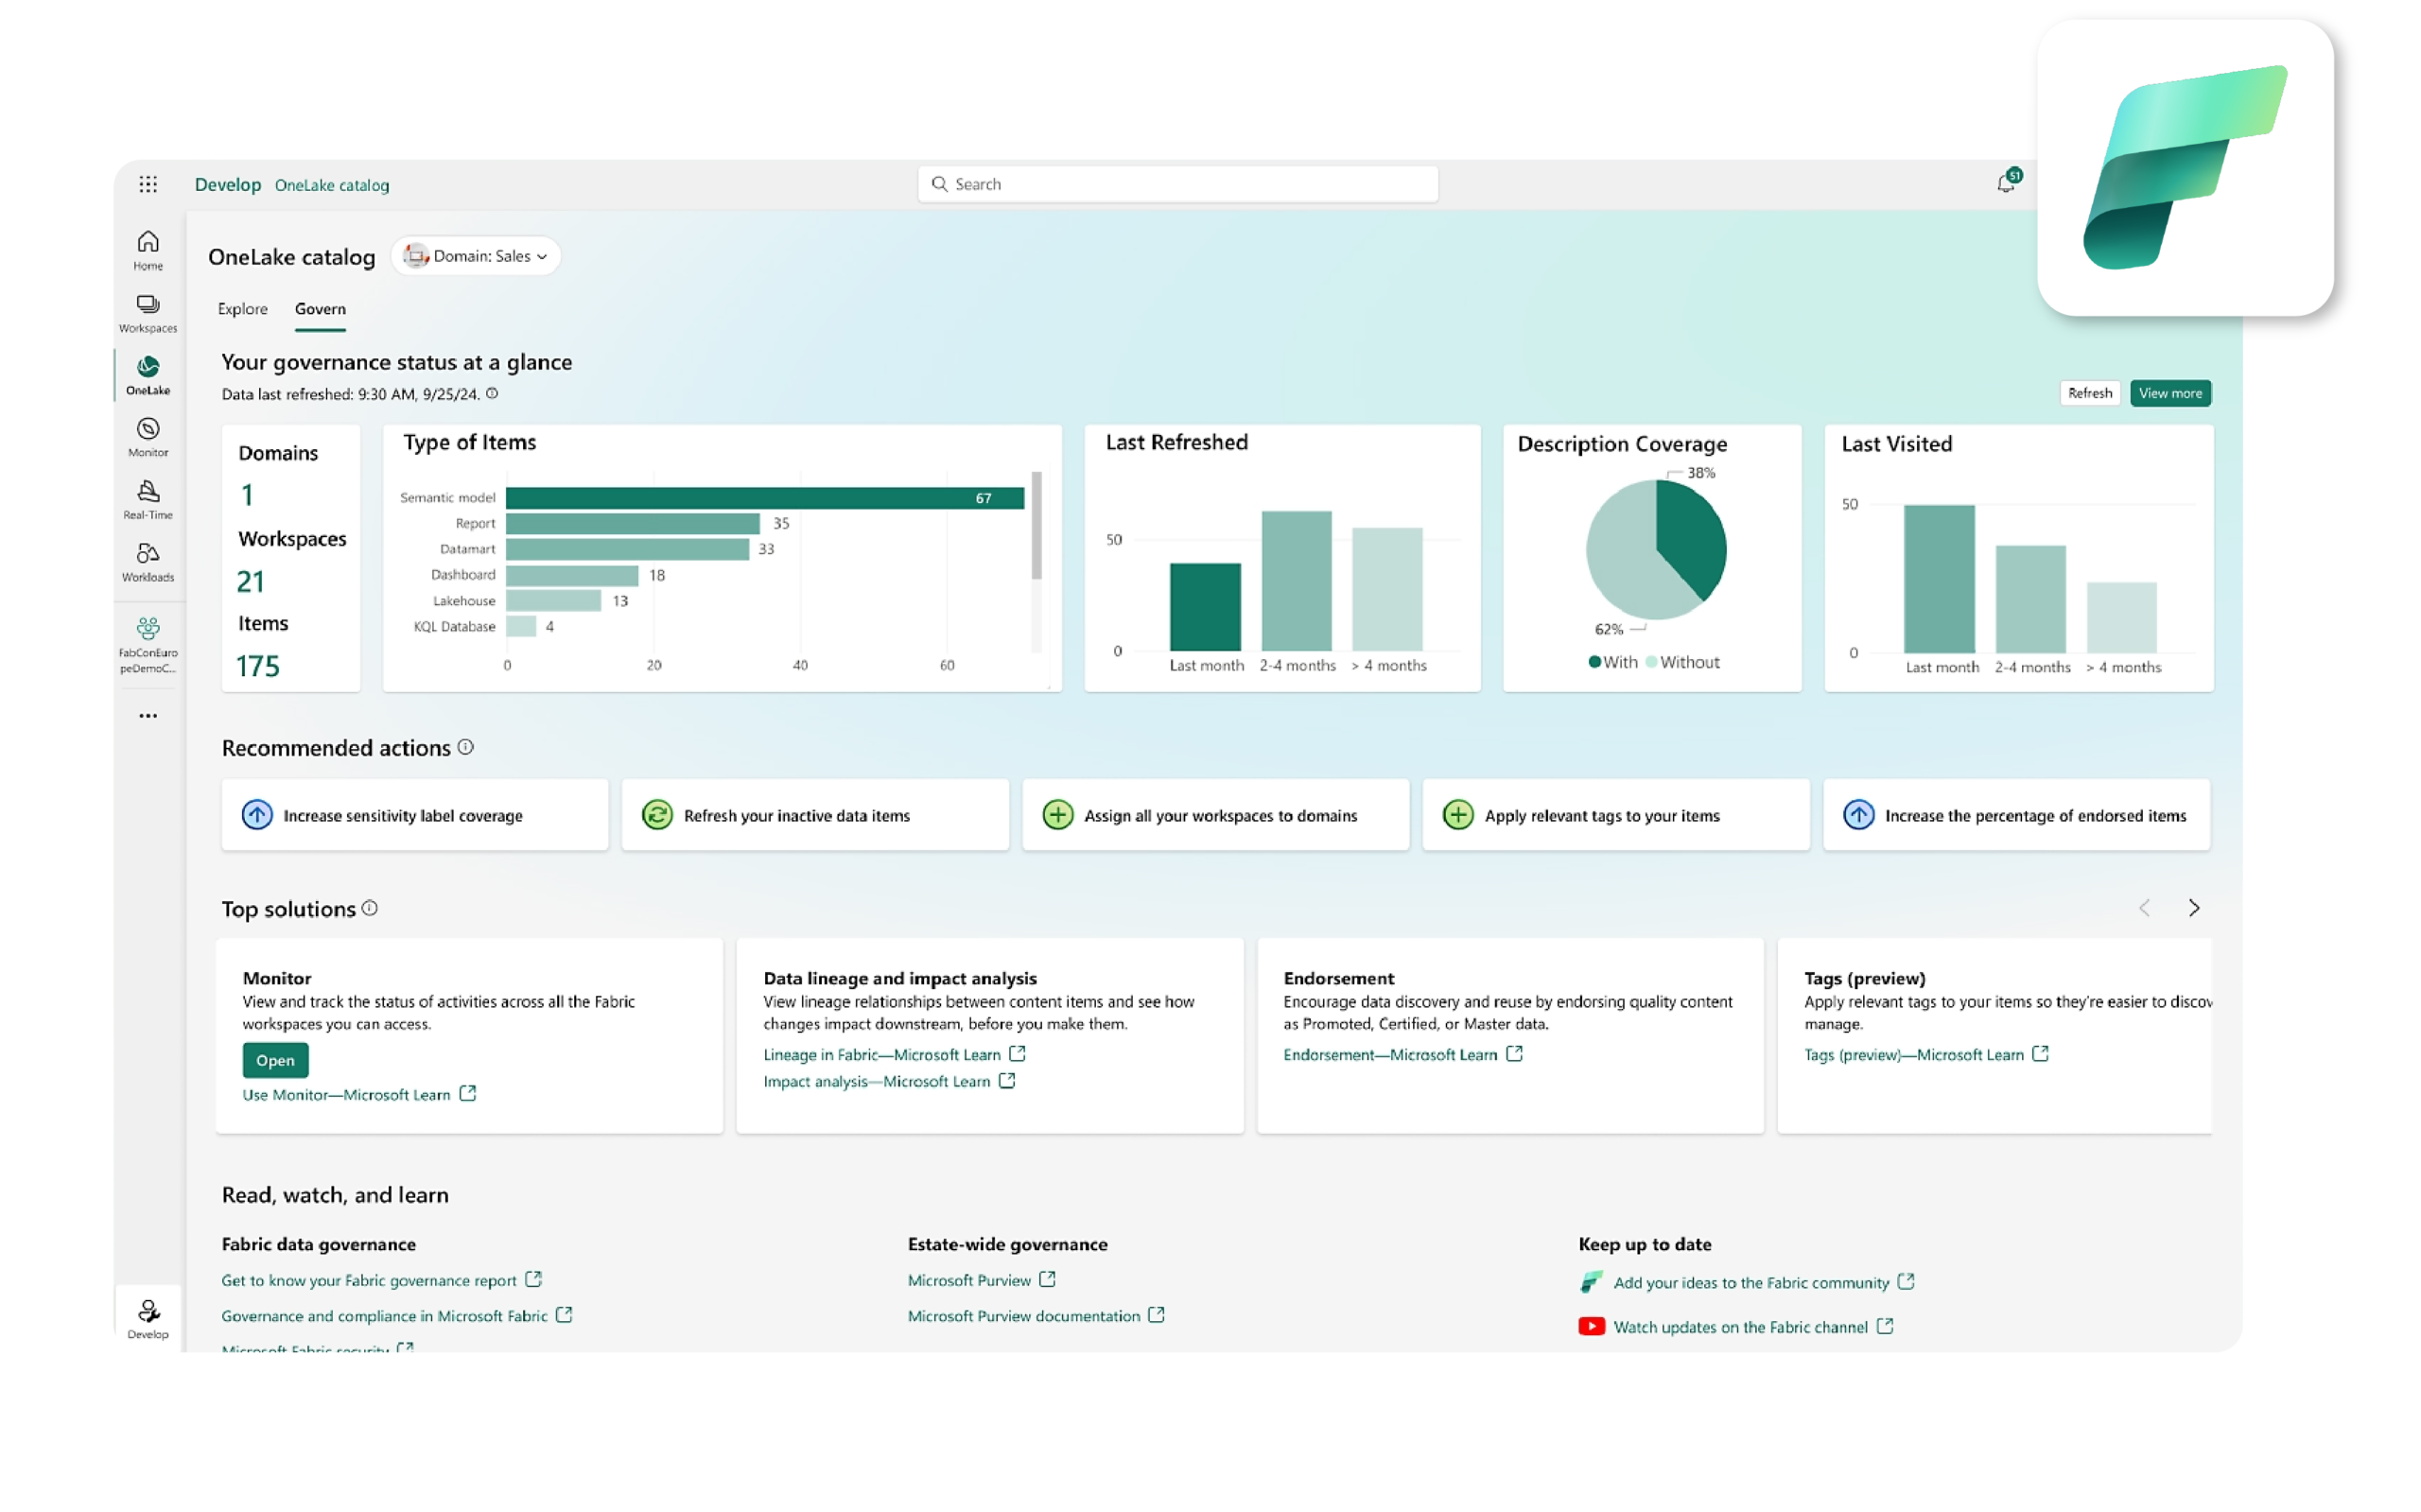Go to Home in the sidebar
Screen dimensions: 2421x1512
point(148,249)
